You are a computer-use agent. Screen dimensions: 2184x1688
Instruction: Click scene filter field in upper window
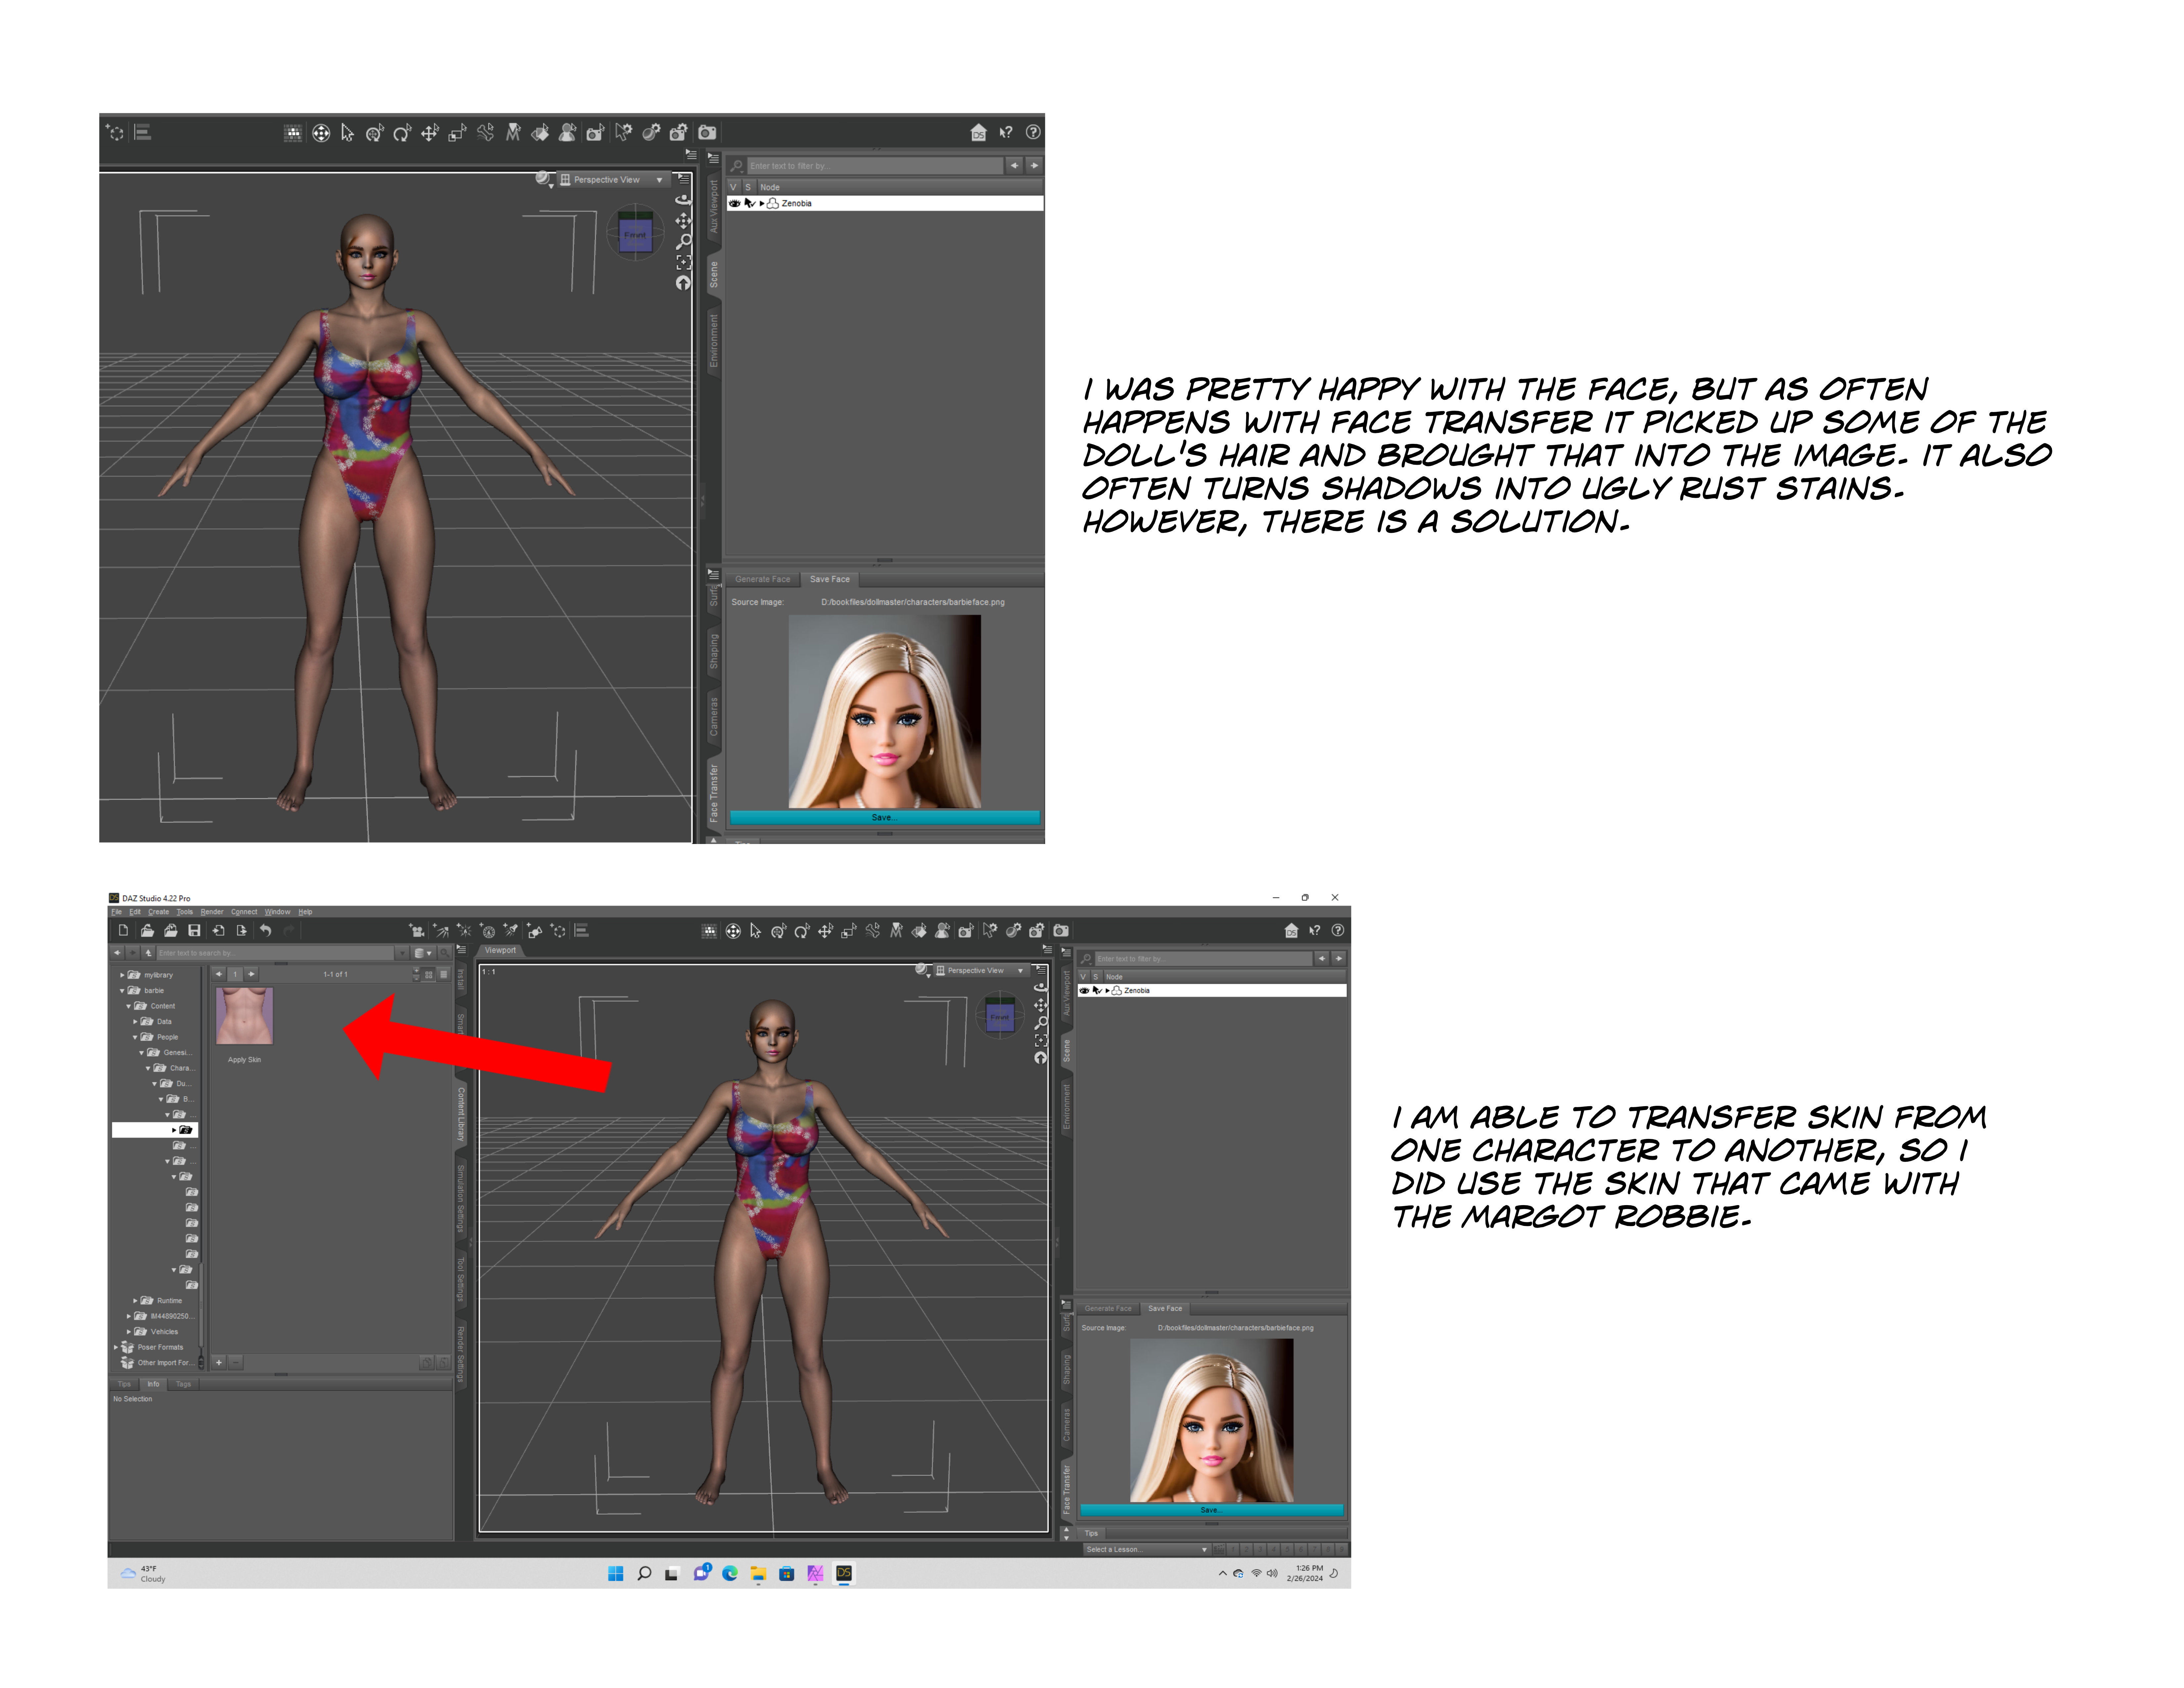tap(875, 166)
